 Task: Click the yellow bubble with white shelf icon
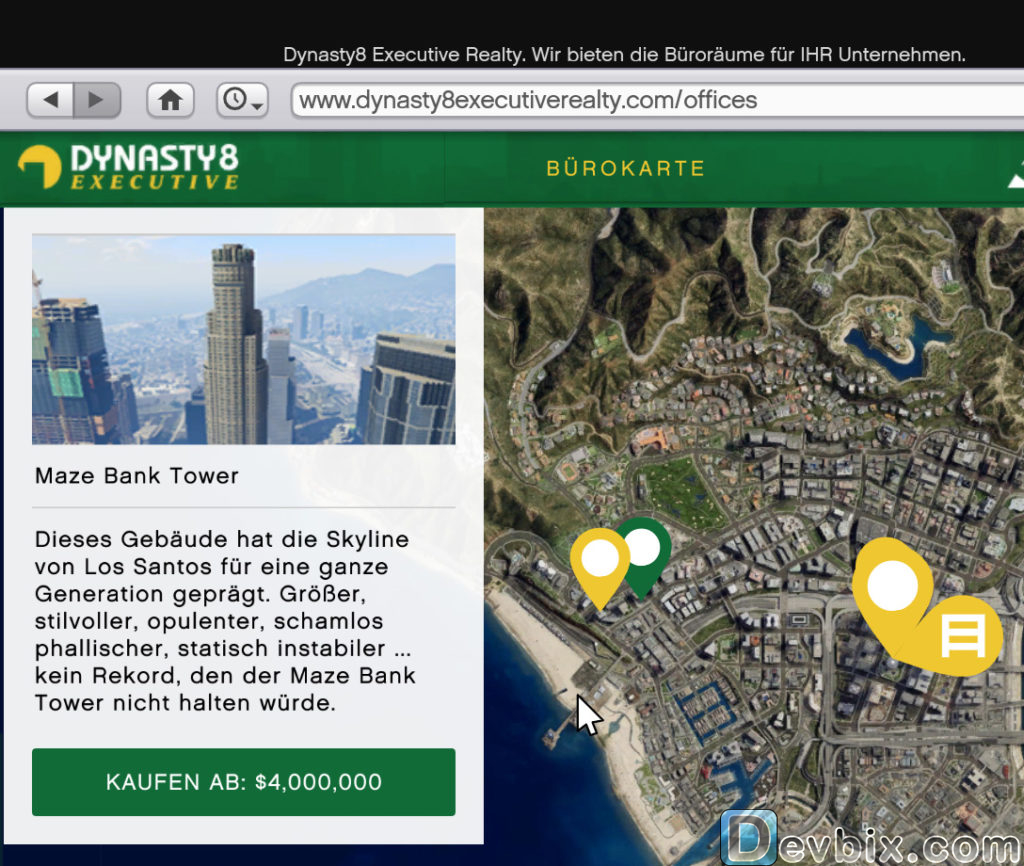[963, 635]
